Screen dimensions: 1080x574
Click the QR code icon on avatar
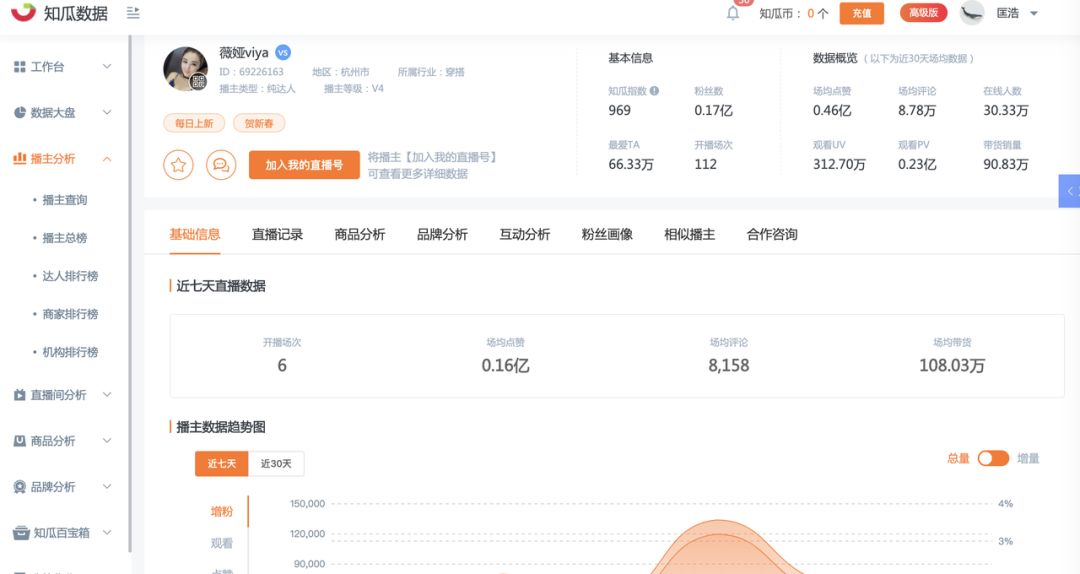tap(198, 82)
